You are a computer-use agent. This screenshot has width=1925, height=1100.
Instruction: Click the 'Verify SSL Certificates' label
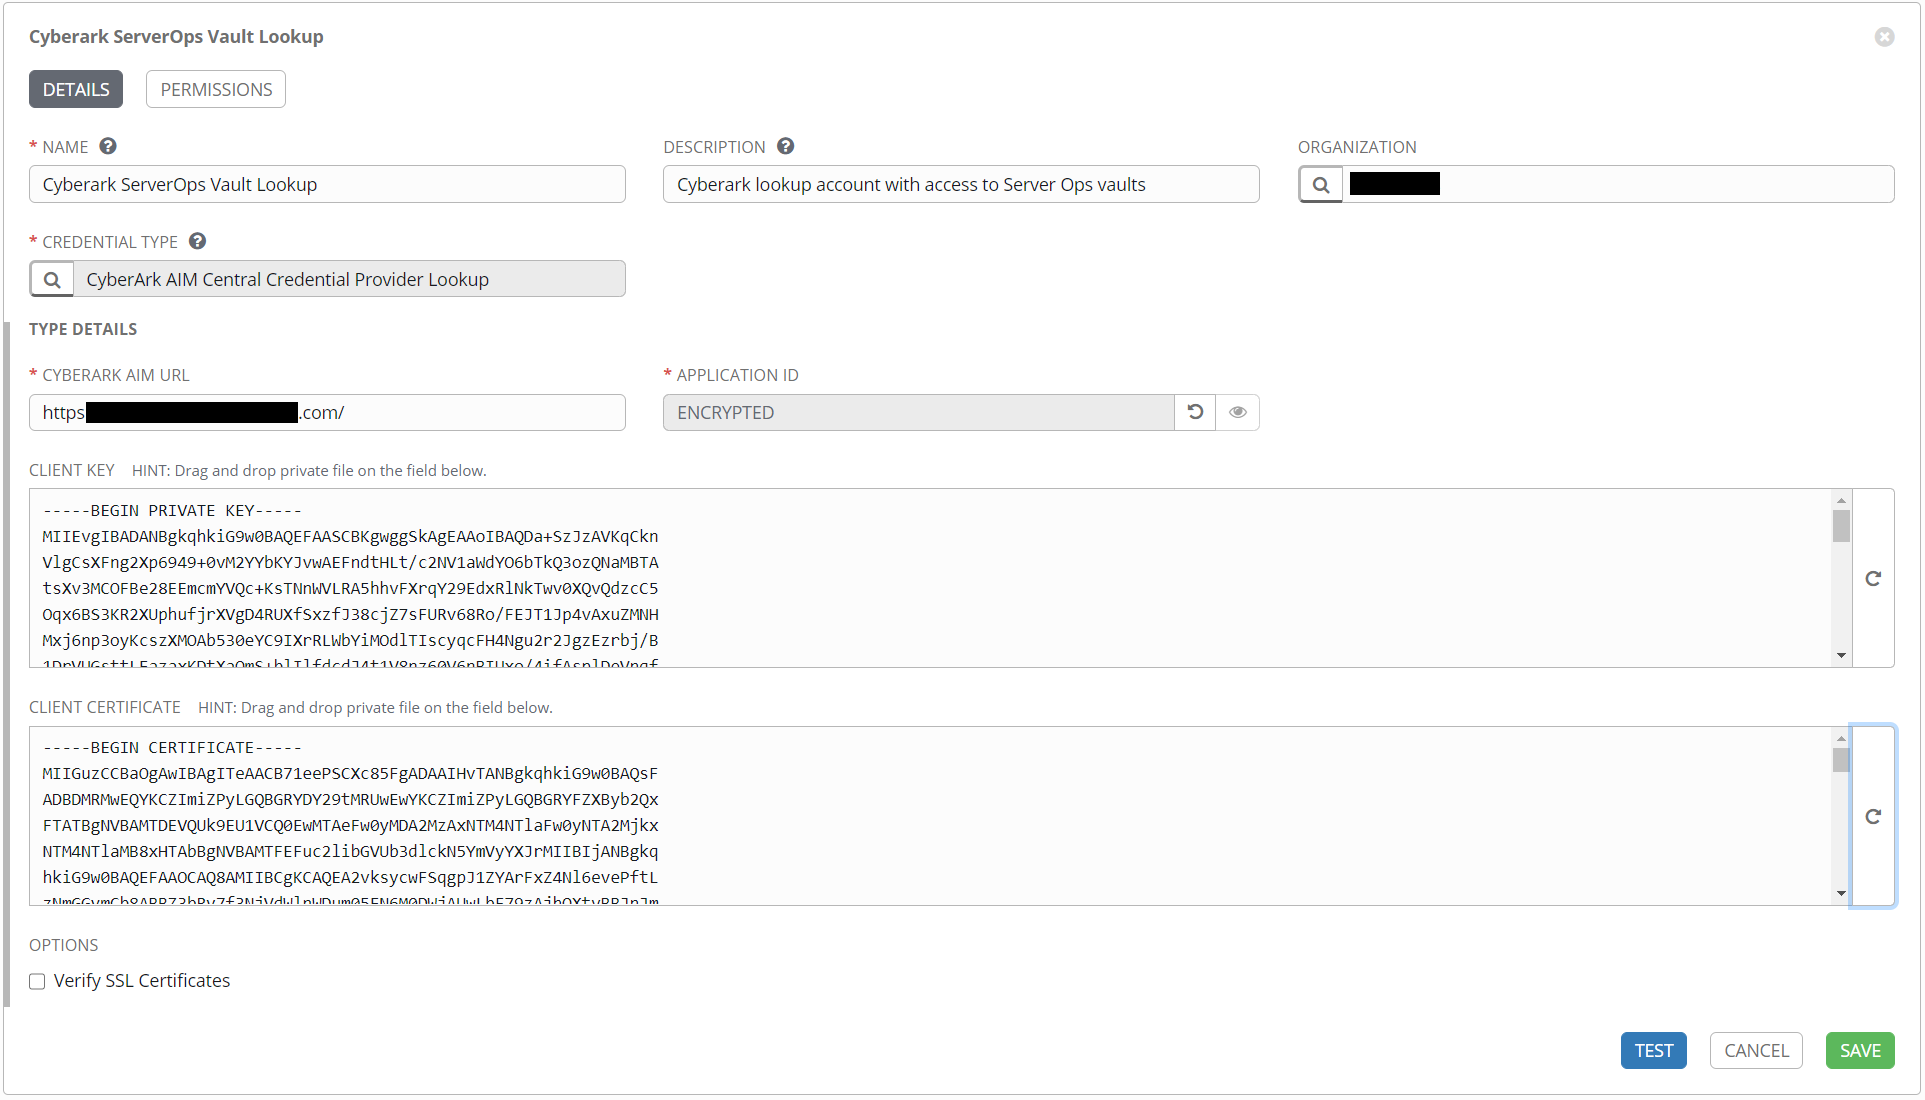pos(142,981)
